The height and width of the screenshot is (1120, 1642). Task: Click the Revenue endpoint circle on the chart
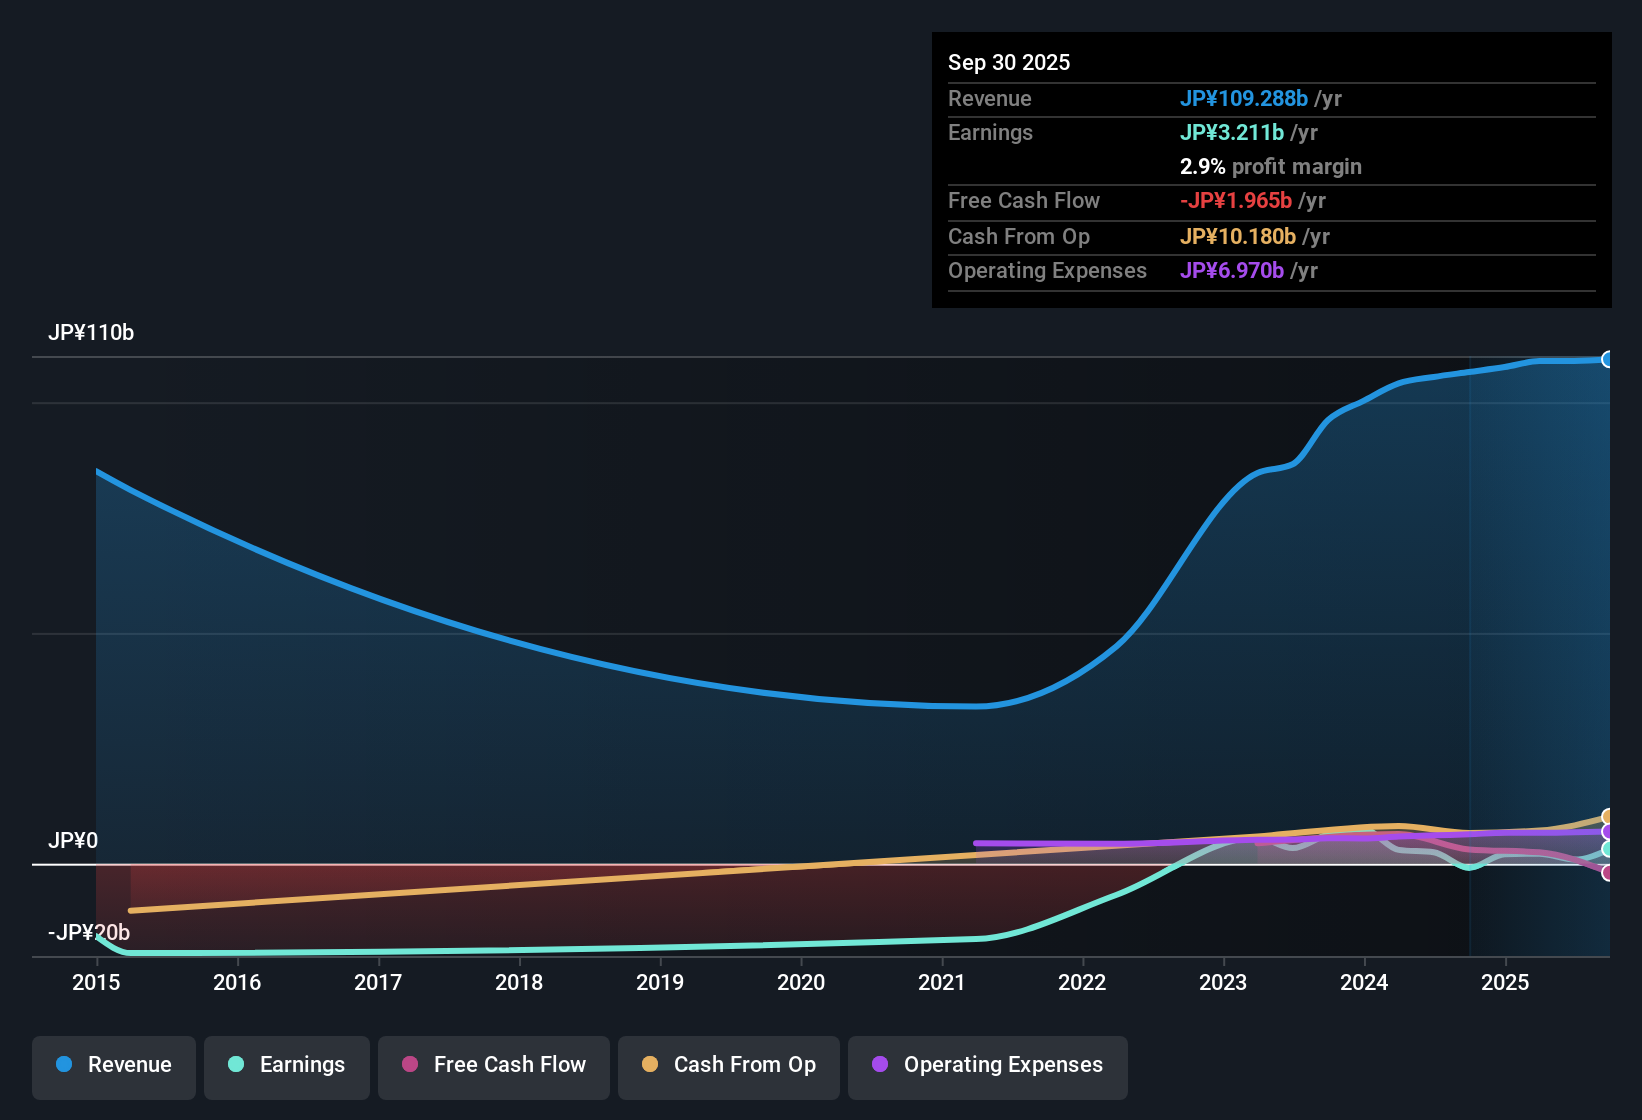[x=1608, y=358]
